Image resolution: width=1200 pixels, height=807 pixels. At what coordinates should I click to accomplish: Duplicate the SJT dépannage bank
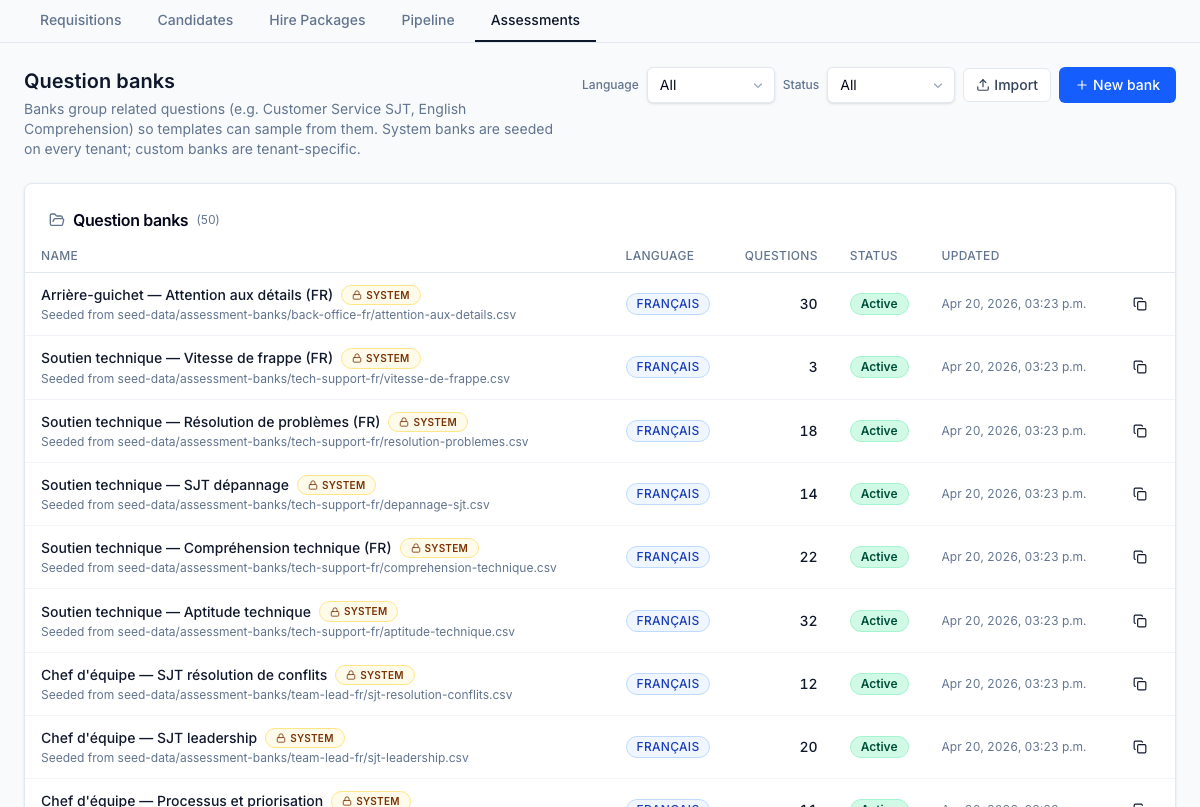1140,494
